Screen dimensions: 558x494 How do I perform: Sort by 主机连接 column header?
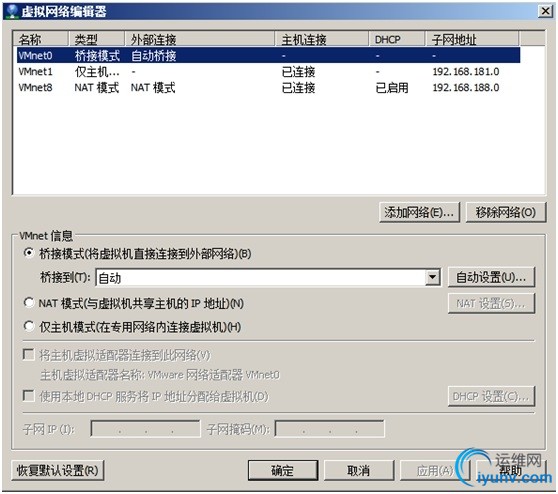tap(322, 39)
